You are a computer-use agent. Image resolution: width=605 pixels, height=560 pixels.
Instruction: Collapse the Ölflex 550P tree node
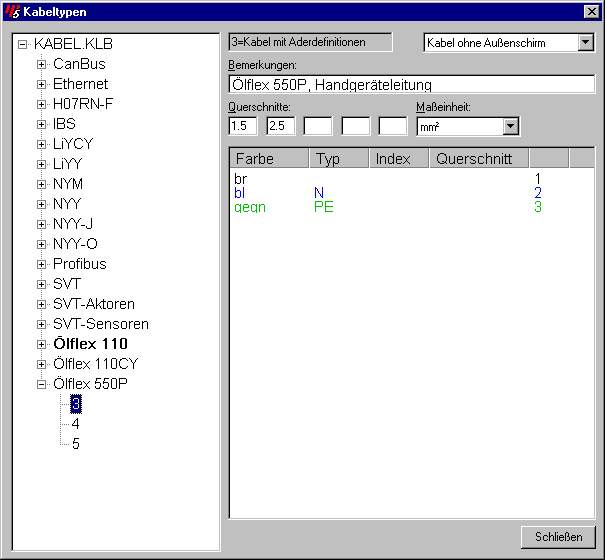41,384
